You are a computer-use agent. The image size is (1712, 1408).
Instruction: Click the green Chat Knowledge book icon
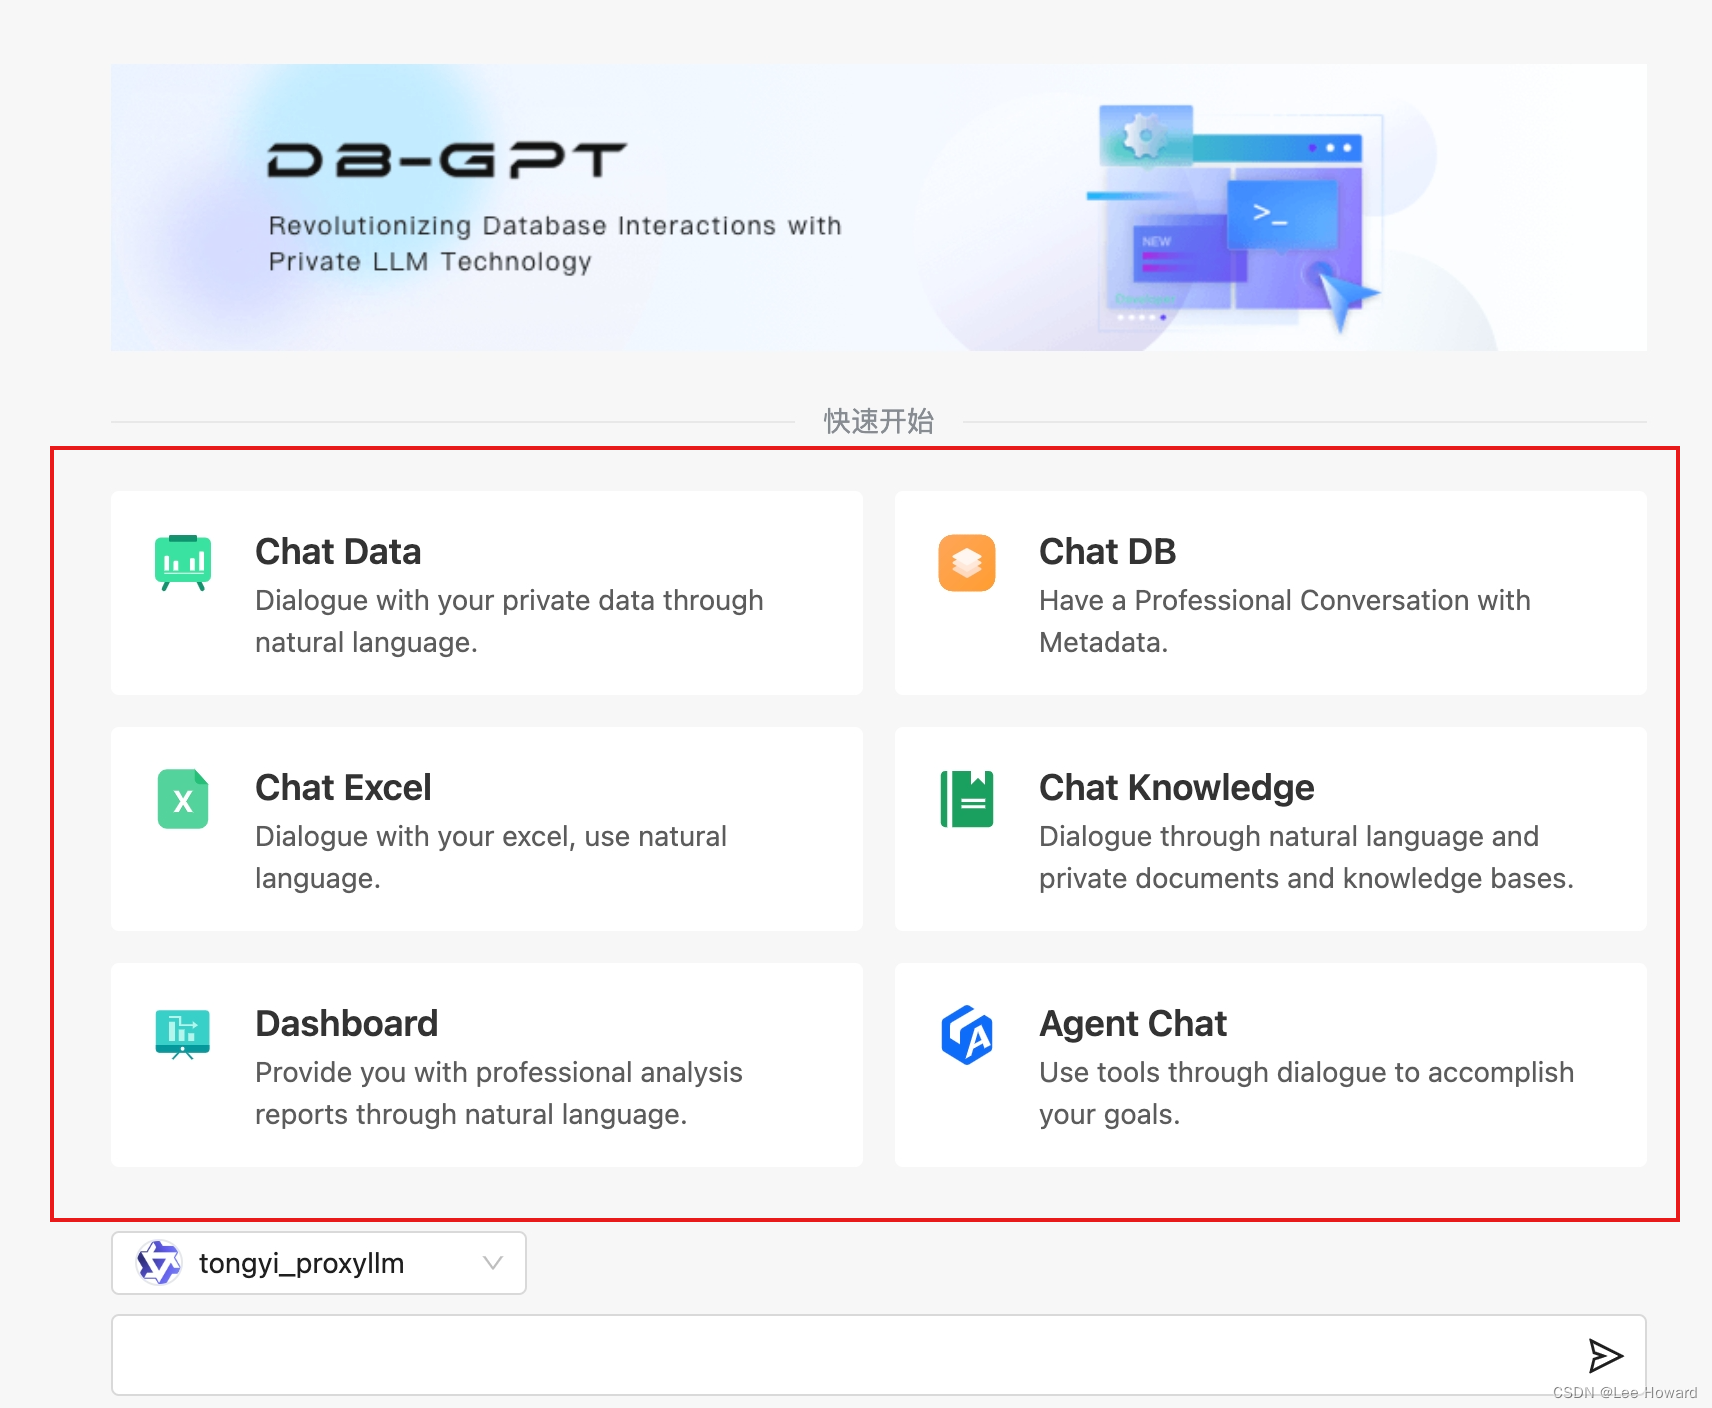(967, 799)
